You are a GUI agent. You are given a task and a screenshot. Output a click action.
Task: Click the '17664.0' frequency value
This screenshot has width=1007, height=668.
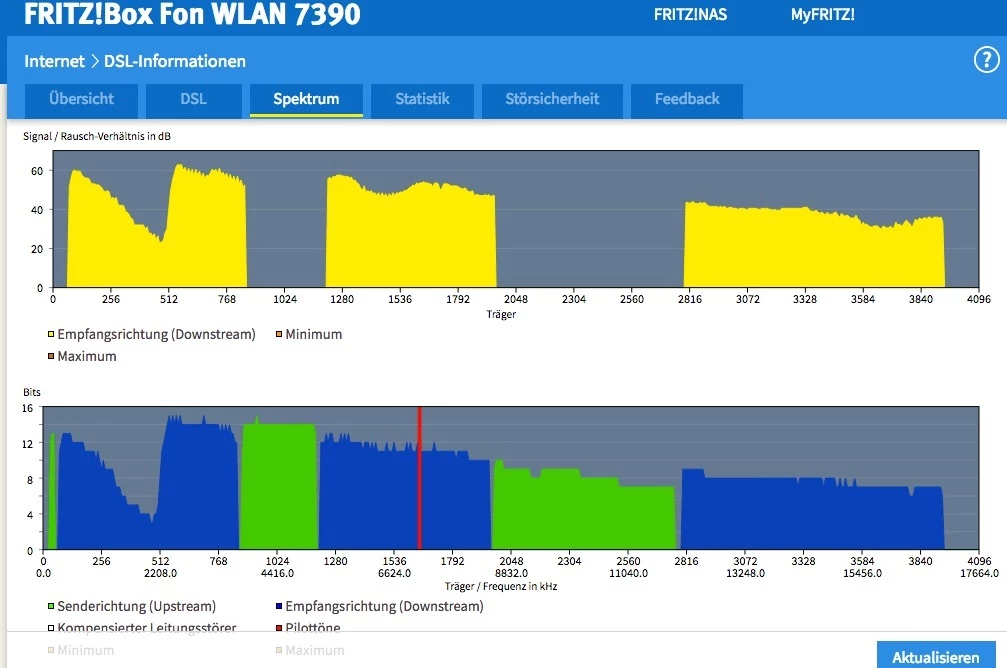pos(979,573)
